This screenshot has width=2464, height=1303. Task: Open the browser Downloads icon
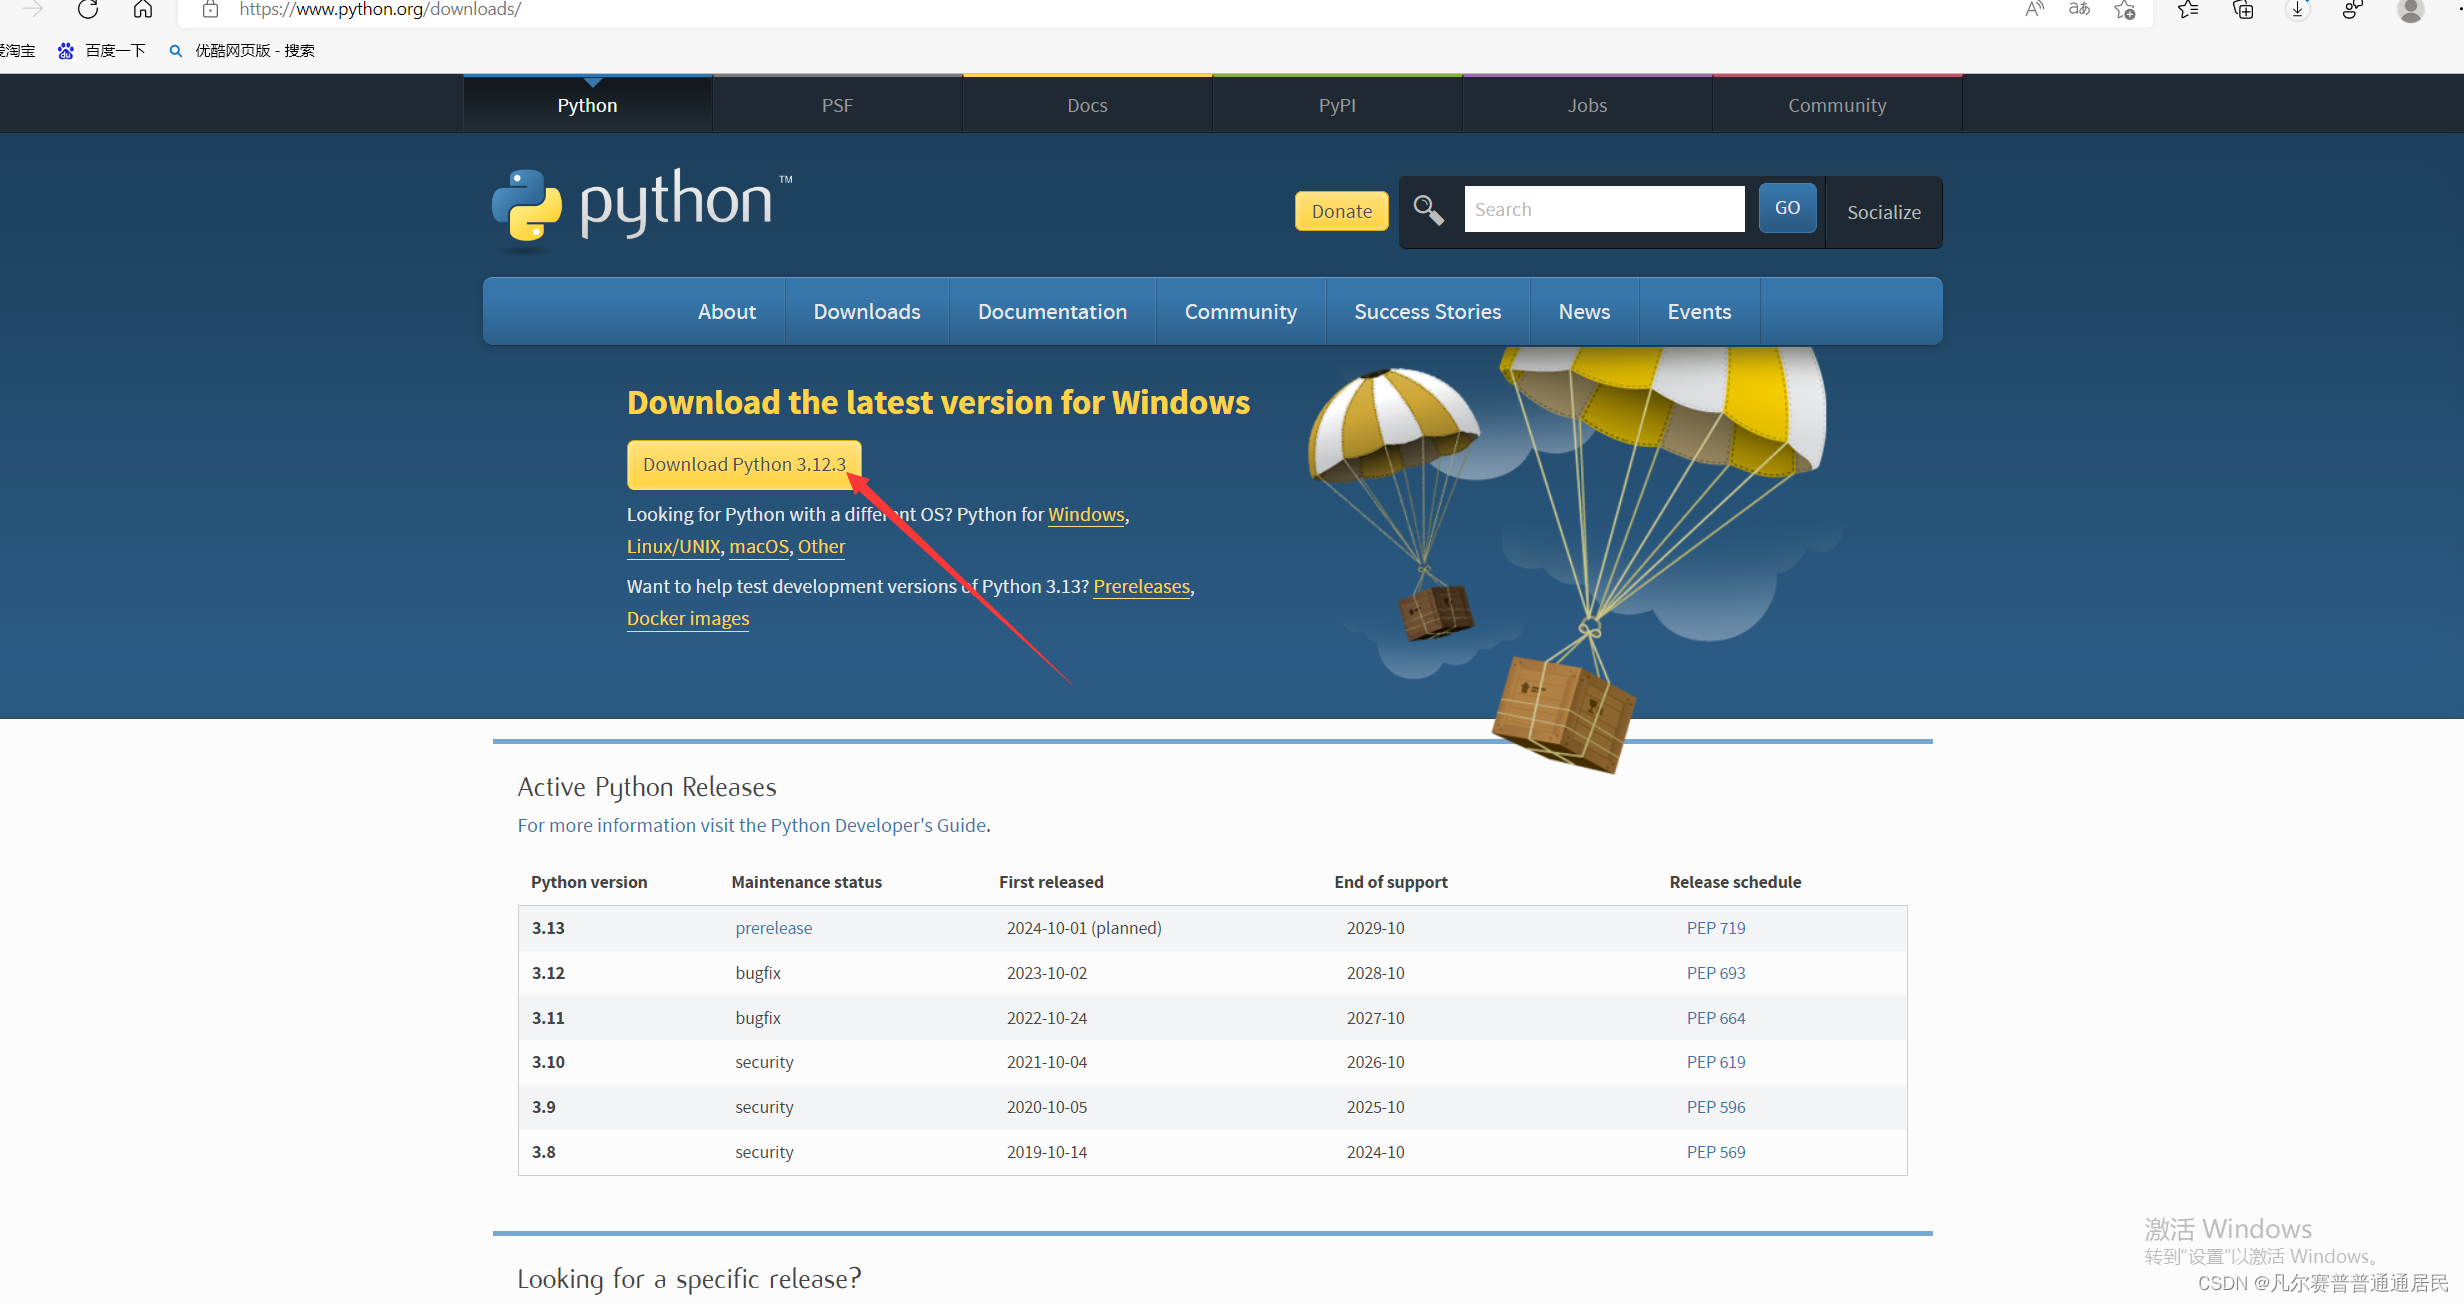[x=2298, y=10]
